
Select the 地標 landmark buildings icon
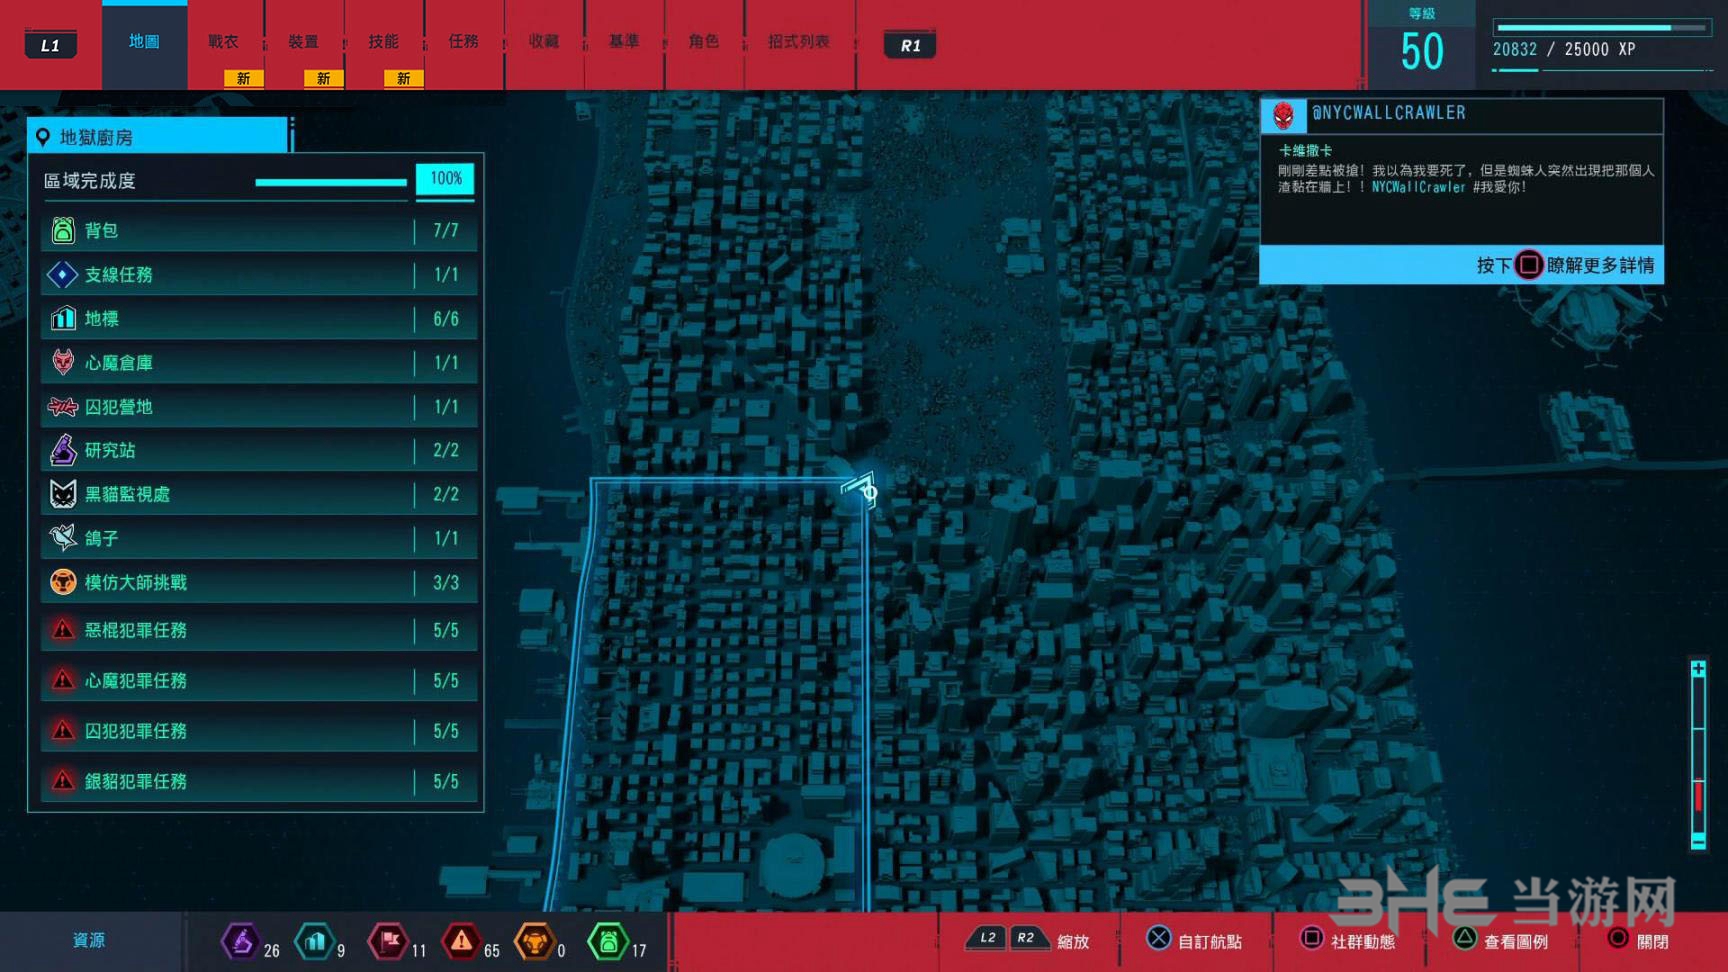point(63,318)
